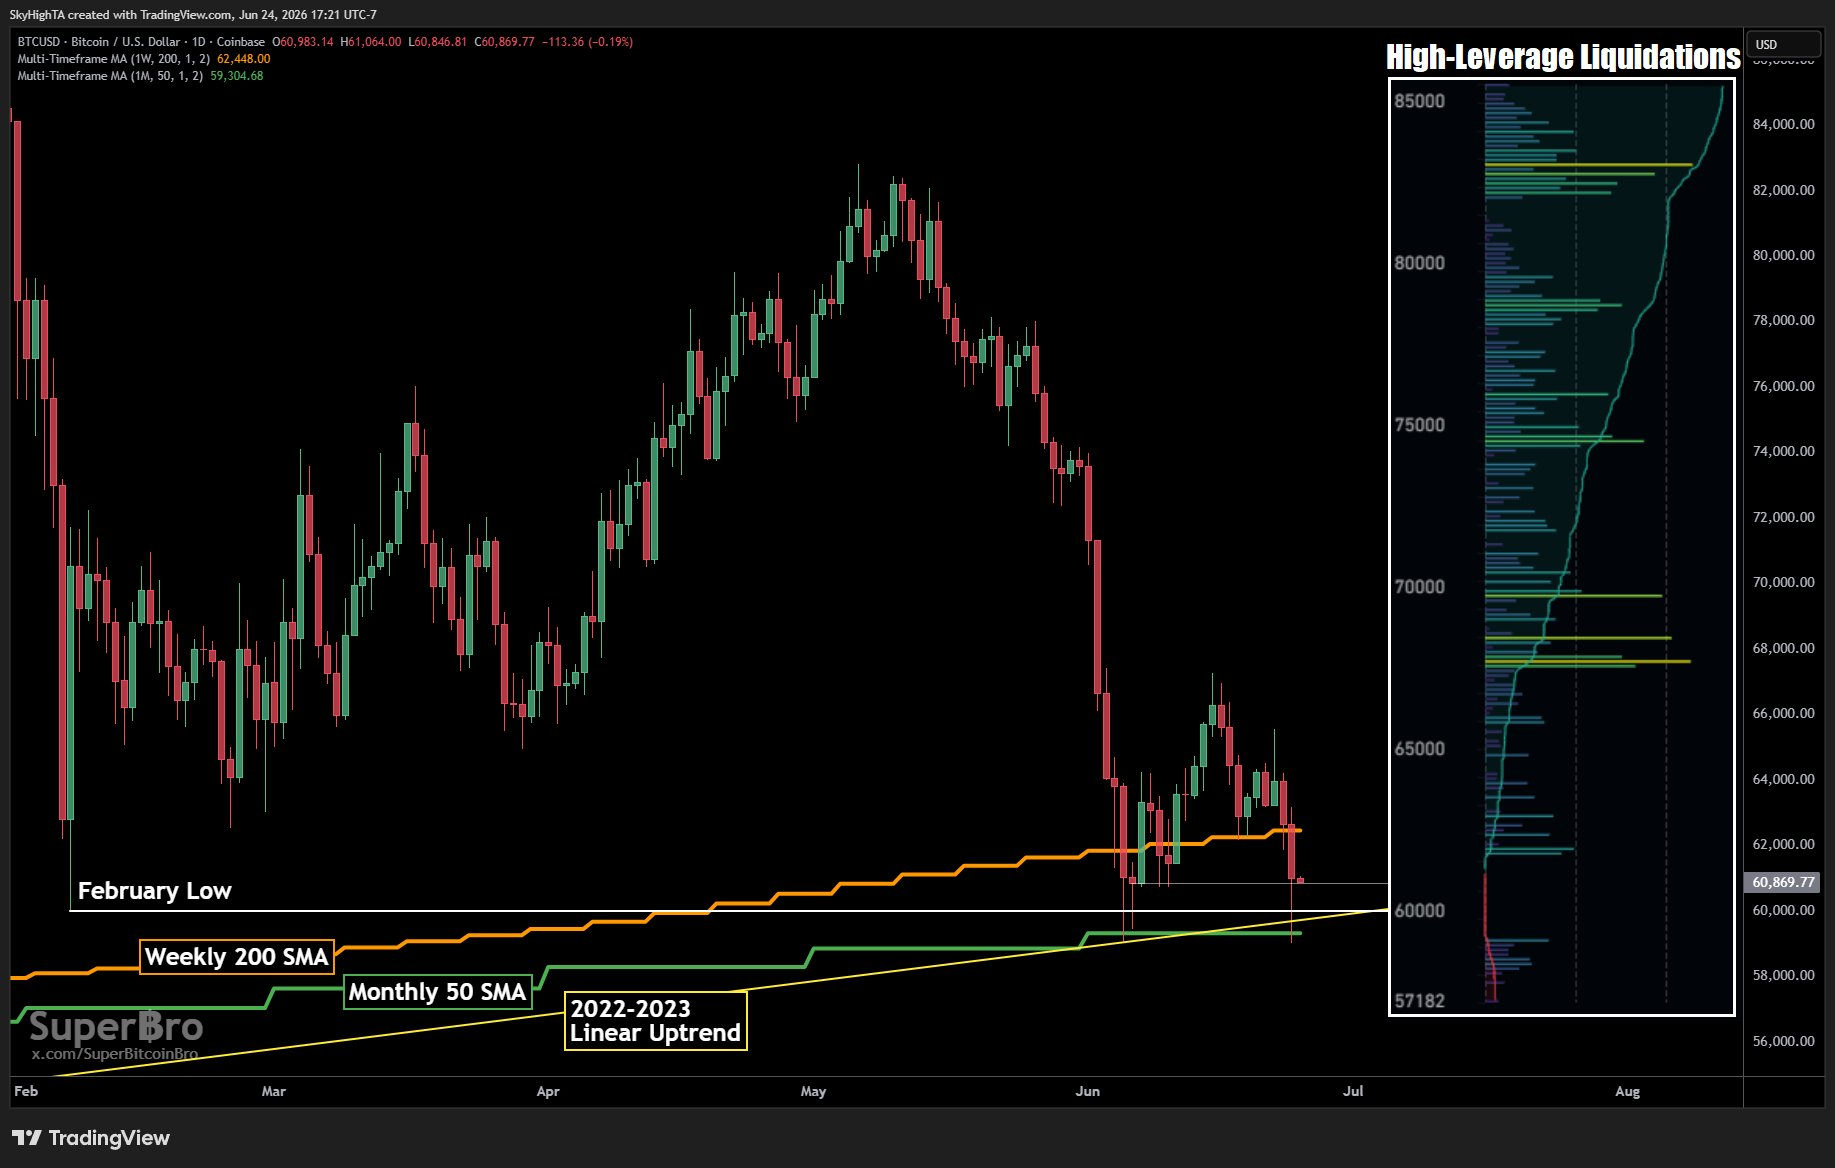The width and height of the screenshot is (1835, 1168).
Task: Click the 85000 level in liquidations panel
Action: 1420,101
